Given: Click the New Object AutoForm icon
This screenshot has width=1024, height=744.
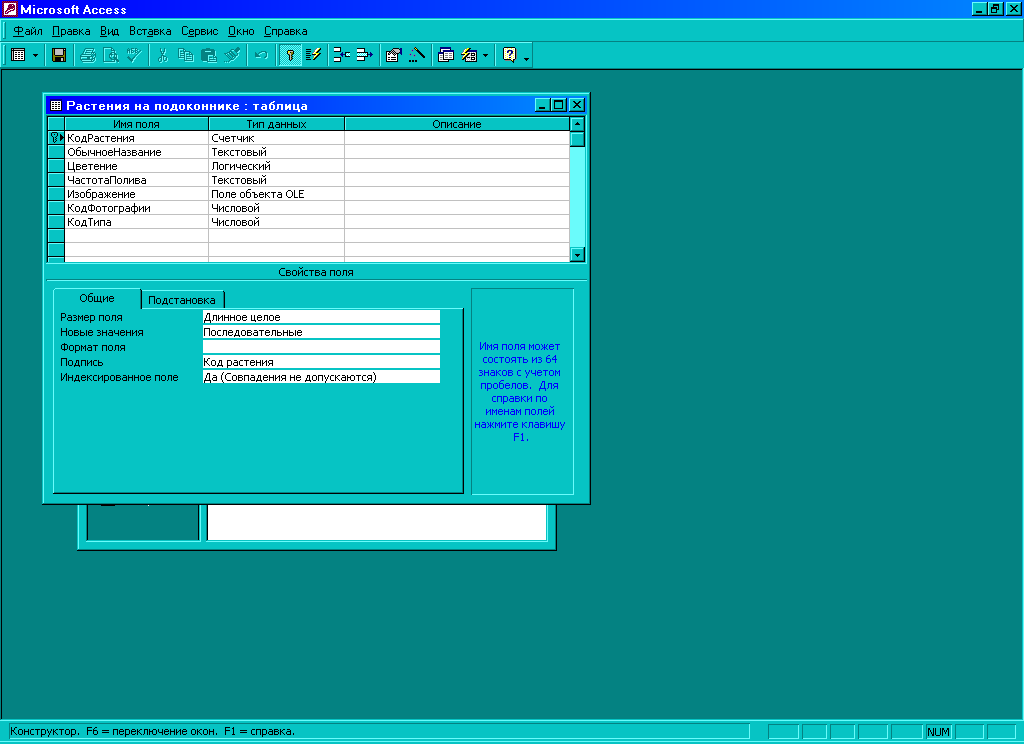Looking at the screenshot, I should (469, 55).
